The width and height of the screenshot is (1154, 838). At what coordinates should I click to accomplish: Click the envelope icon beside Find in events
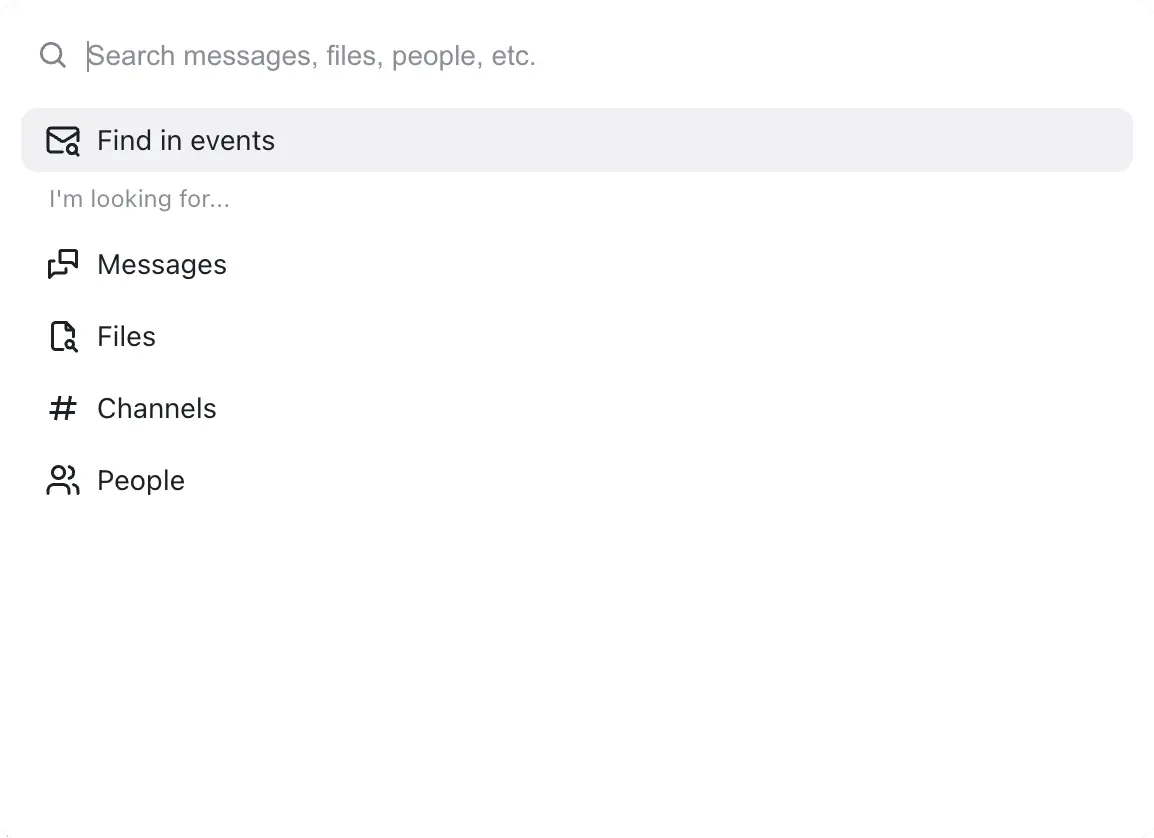[x=62, y=140]
